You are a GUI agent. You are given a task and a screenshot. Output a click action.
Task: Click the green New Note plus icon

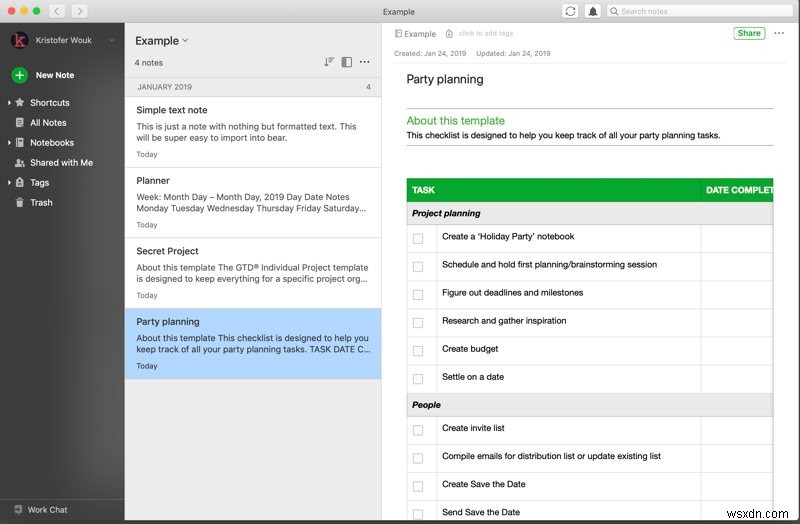(19, 75)
